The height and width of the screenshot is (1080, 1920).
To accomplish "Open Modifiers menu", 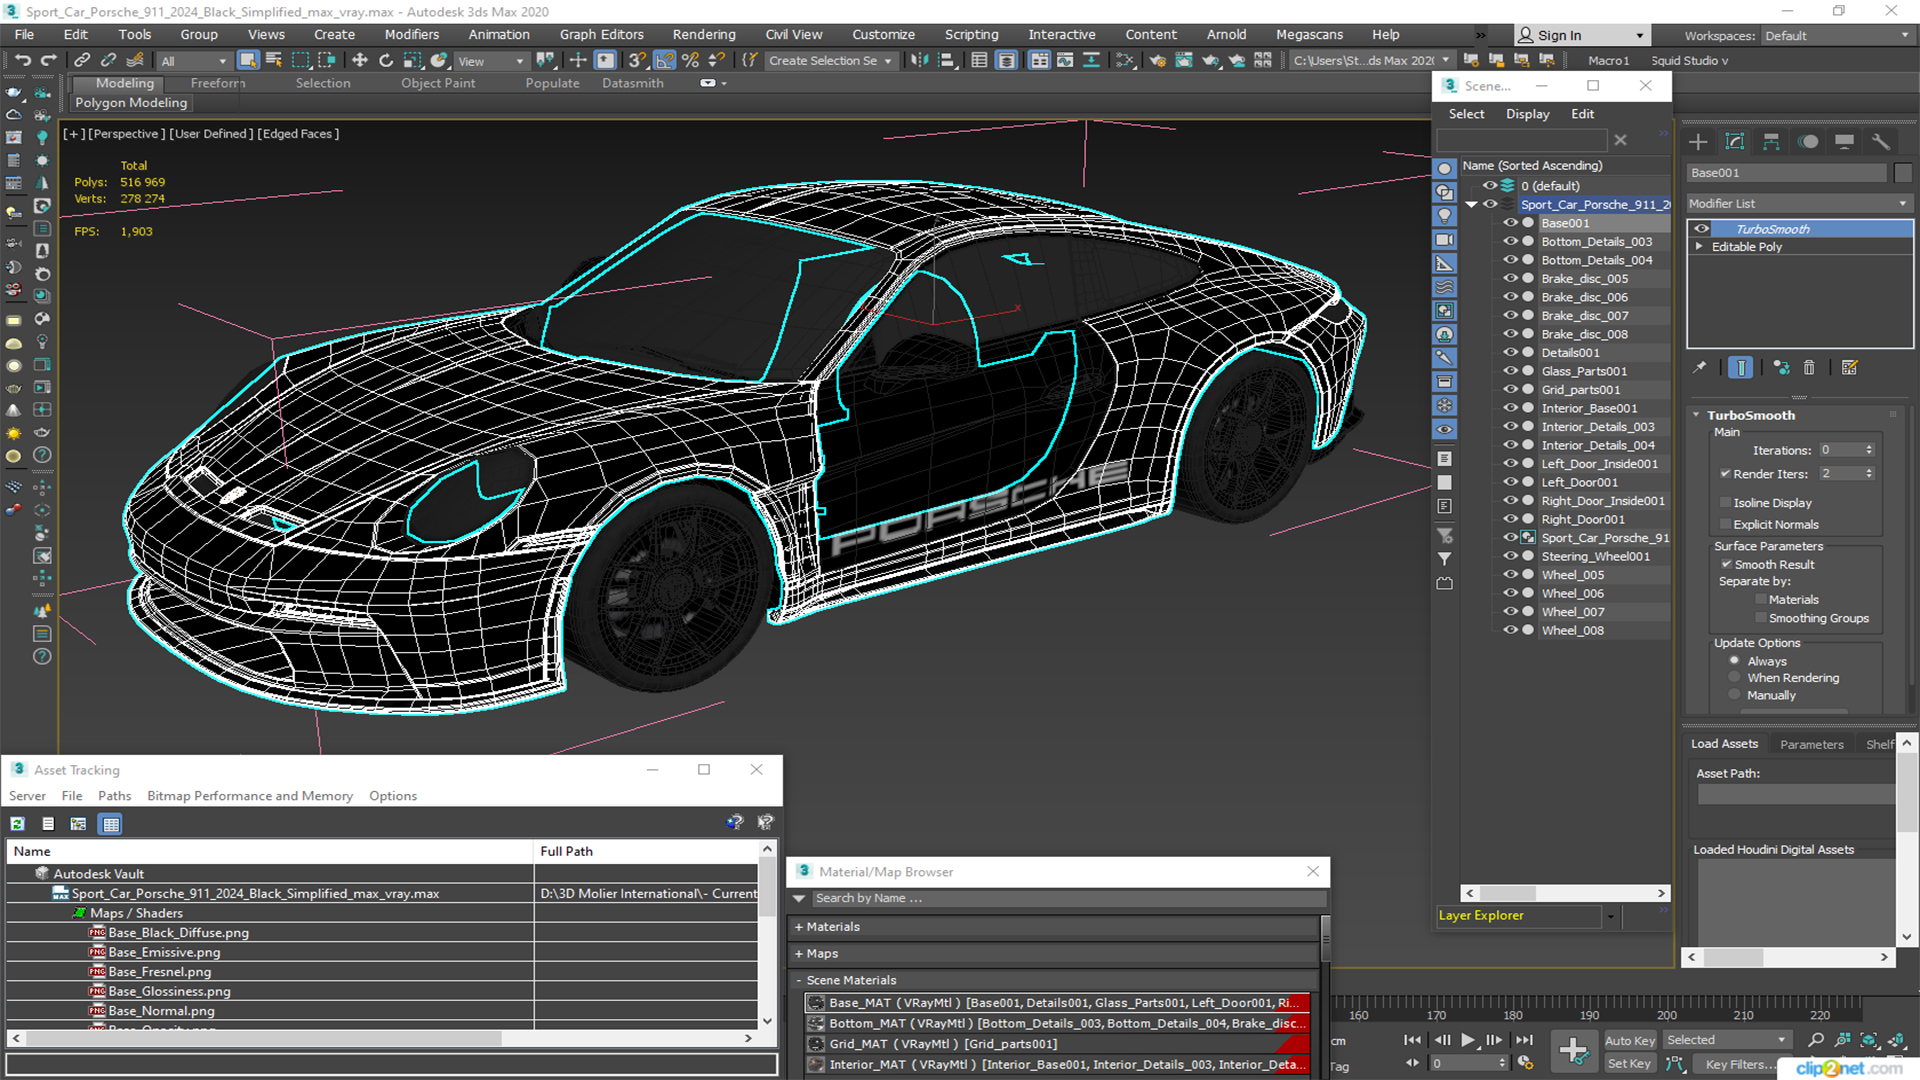I will pos(411,34).
